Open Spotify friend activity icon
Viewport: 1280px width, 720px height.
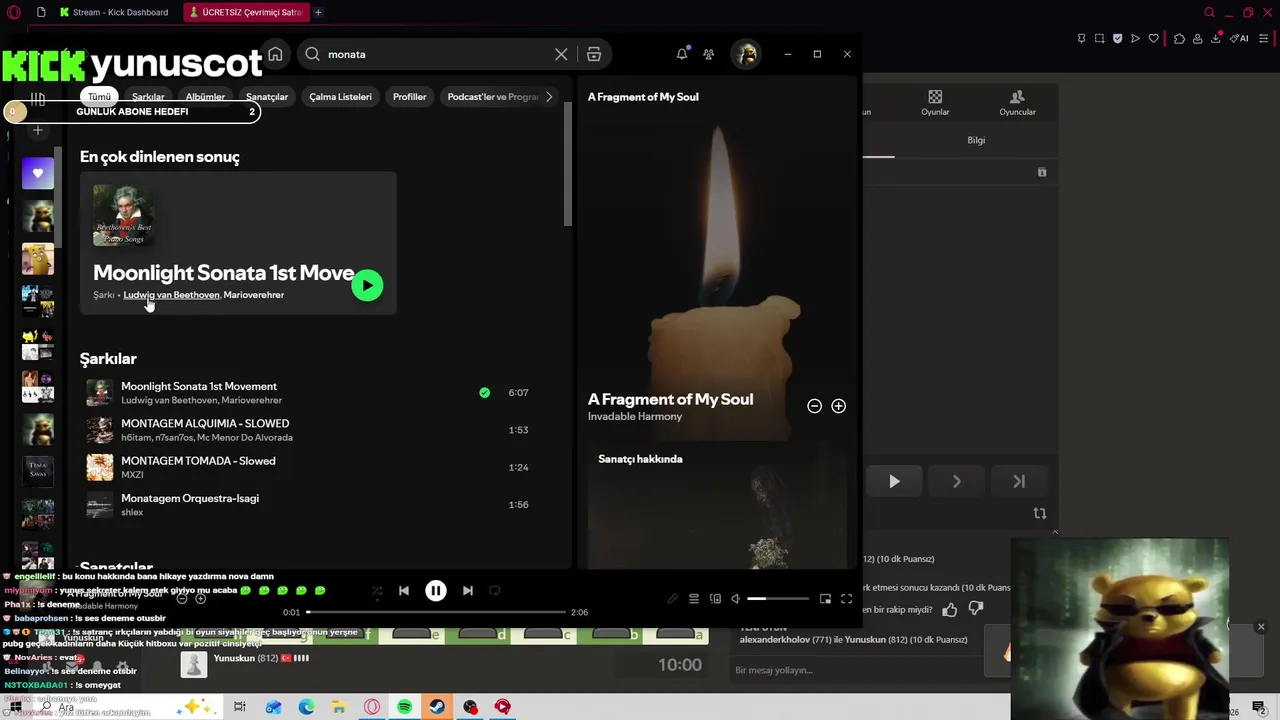click(709, 54)
